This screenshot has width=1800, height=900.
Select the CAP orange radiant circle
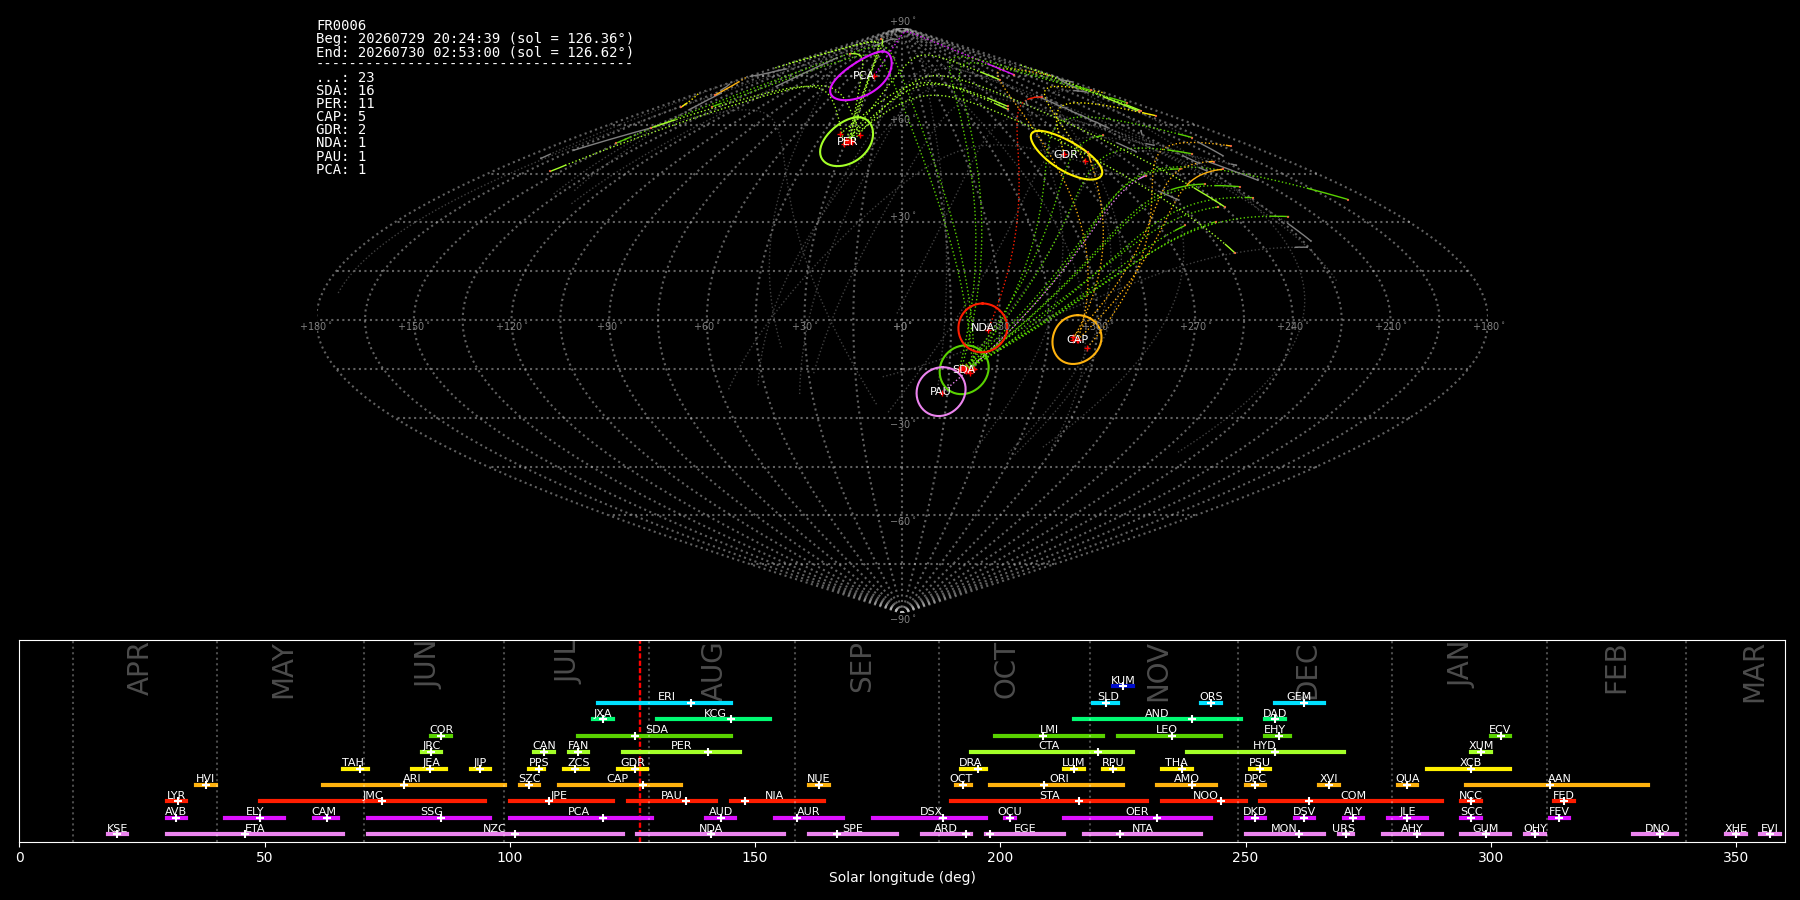pyautogui.click(x=1077, y=339)
